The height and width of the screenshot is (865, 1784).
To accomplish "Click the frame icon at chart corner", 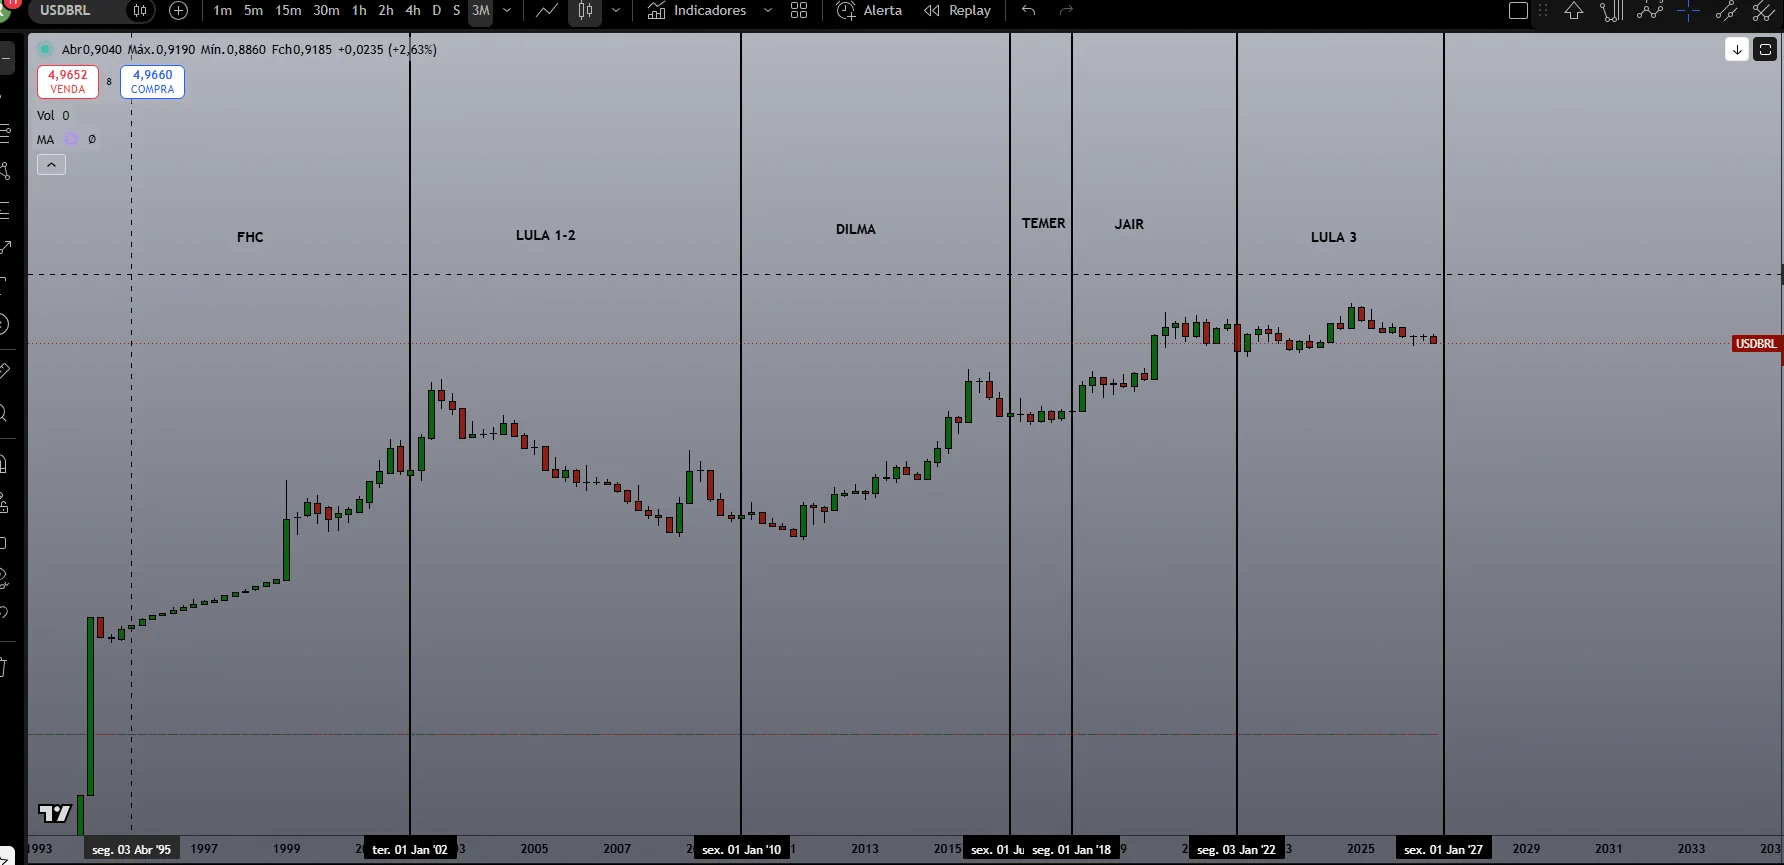I will (x=1765, y=49).
